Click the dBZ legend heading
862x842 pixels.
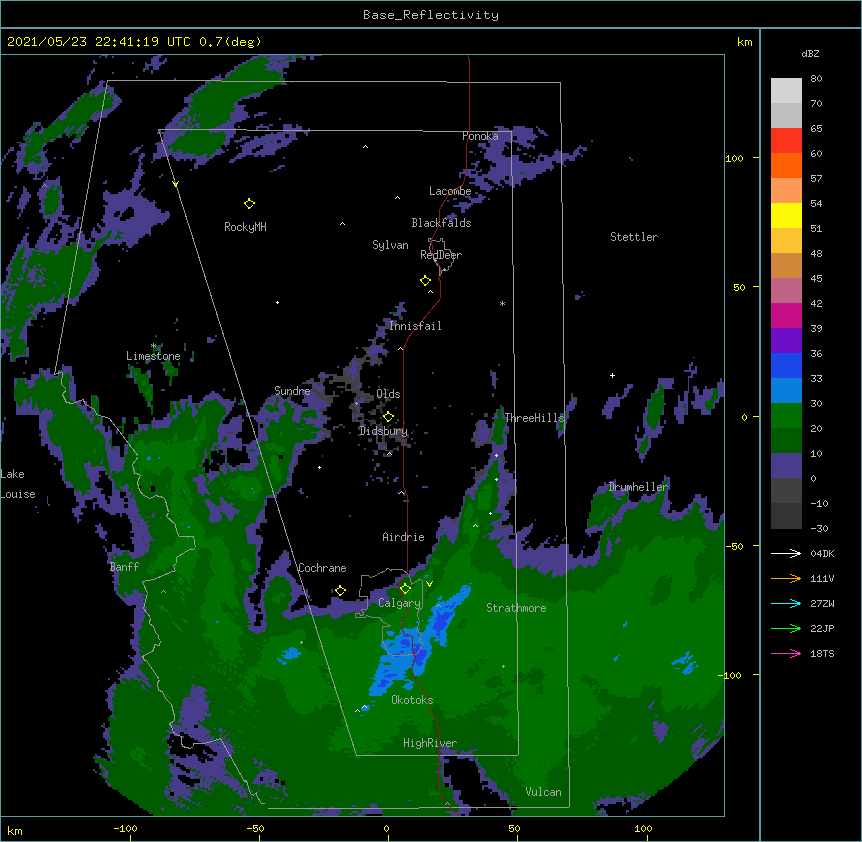point(810,54)
